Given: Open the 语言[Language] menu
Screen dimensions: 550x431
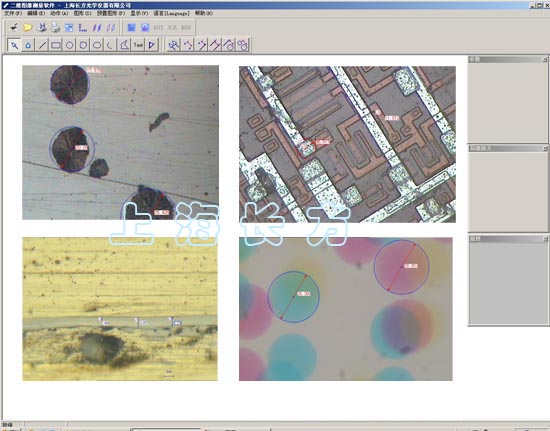Looking at the screenshot, I should pos(171,13).
